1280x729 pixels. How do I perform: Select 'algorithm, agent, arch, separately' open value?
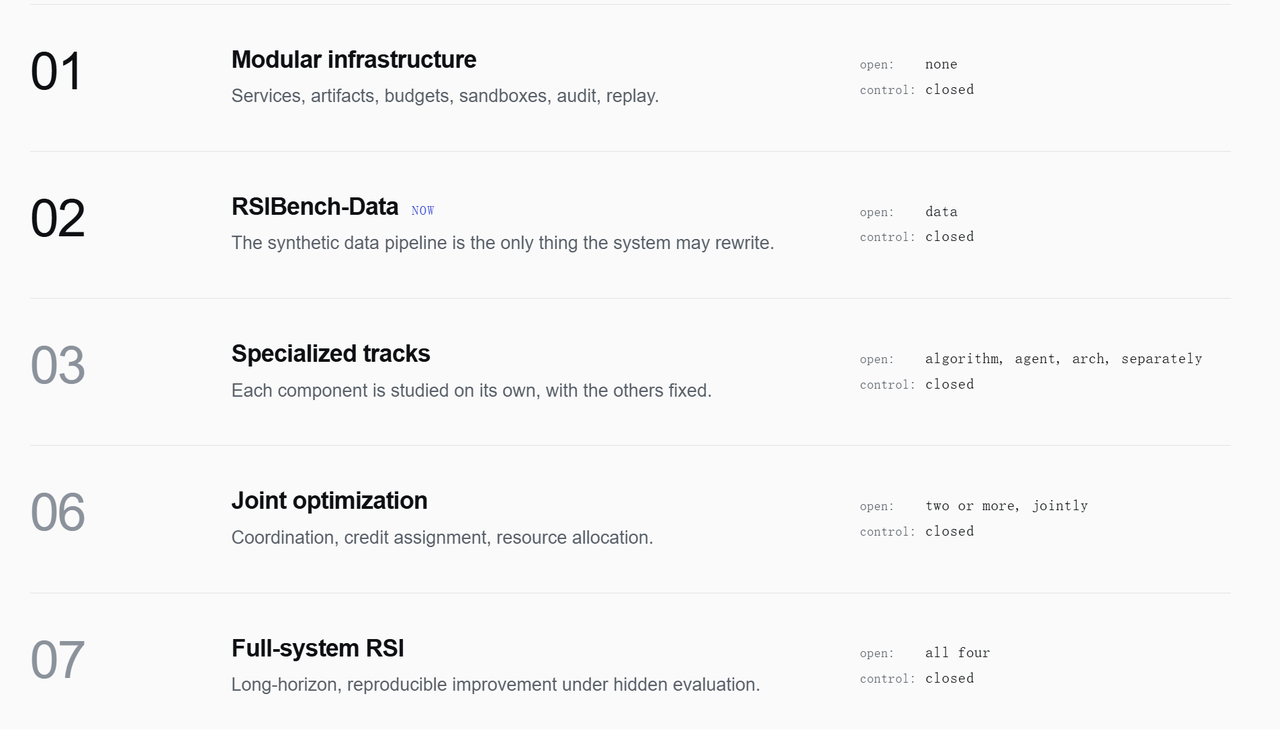coord(1063,359)
